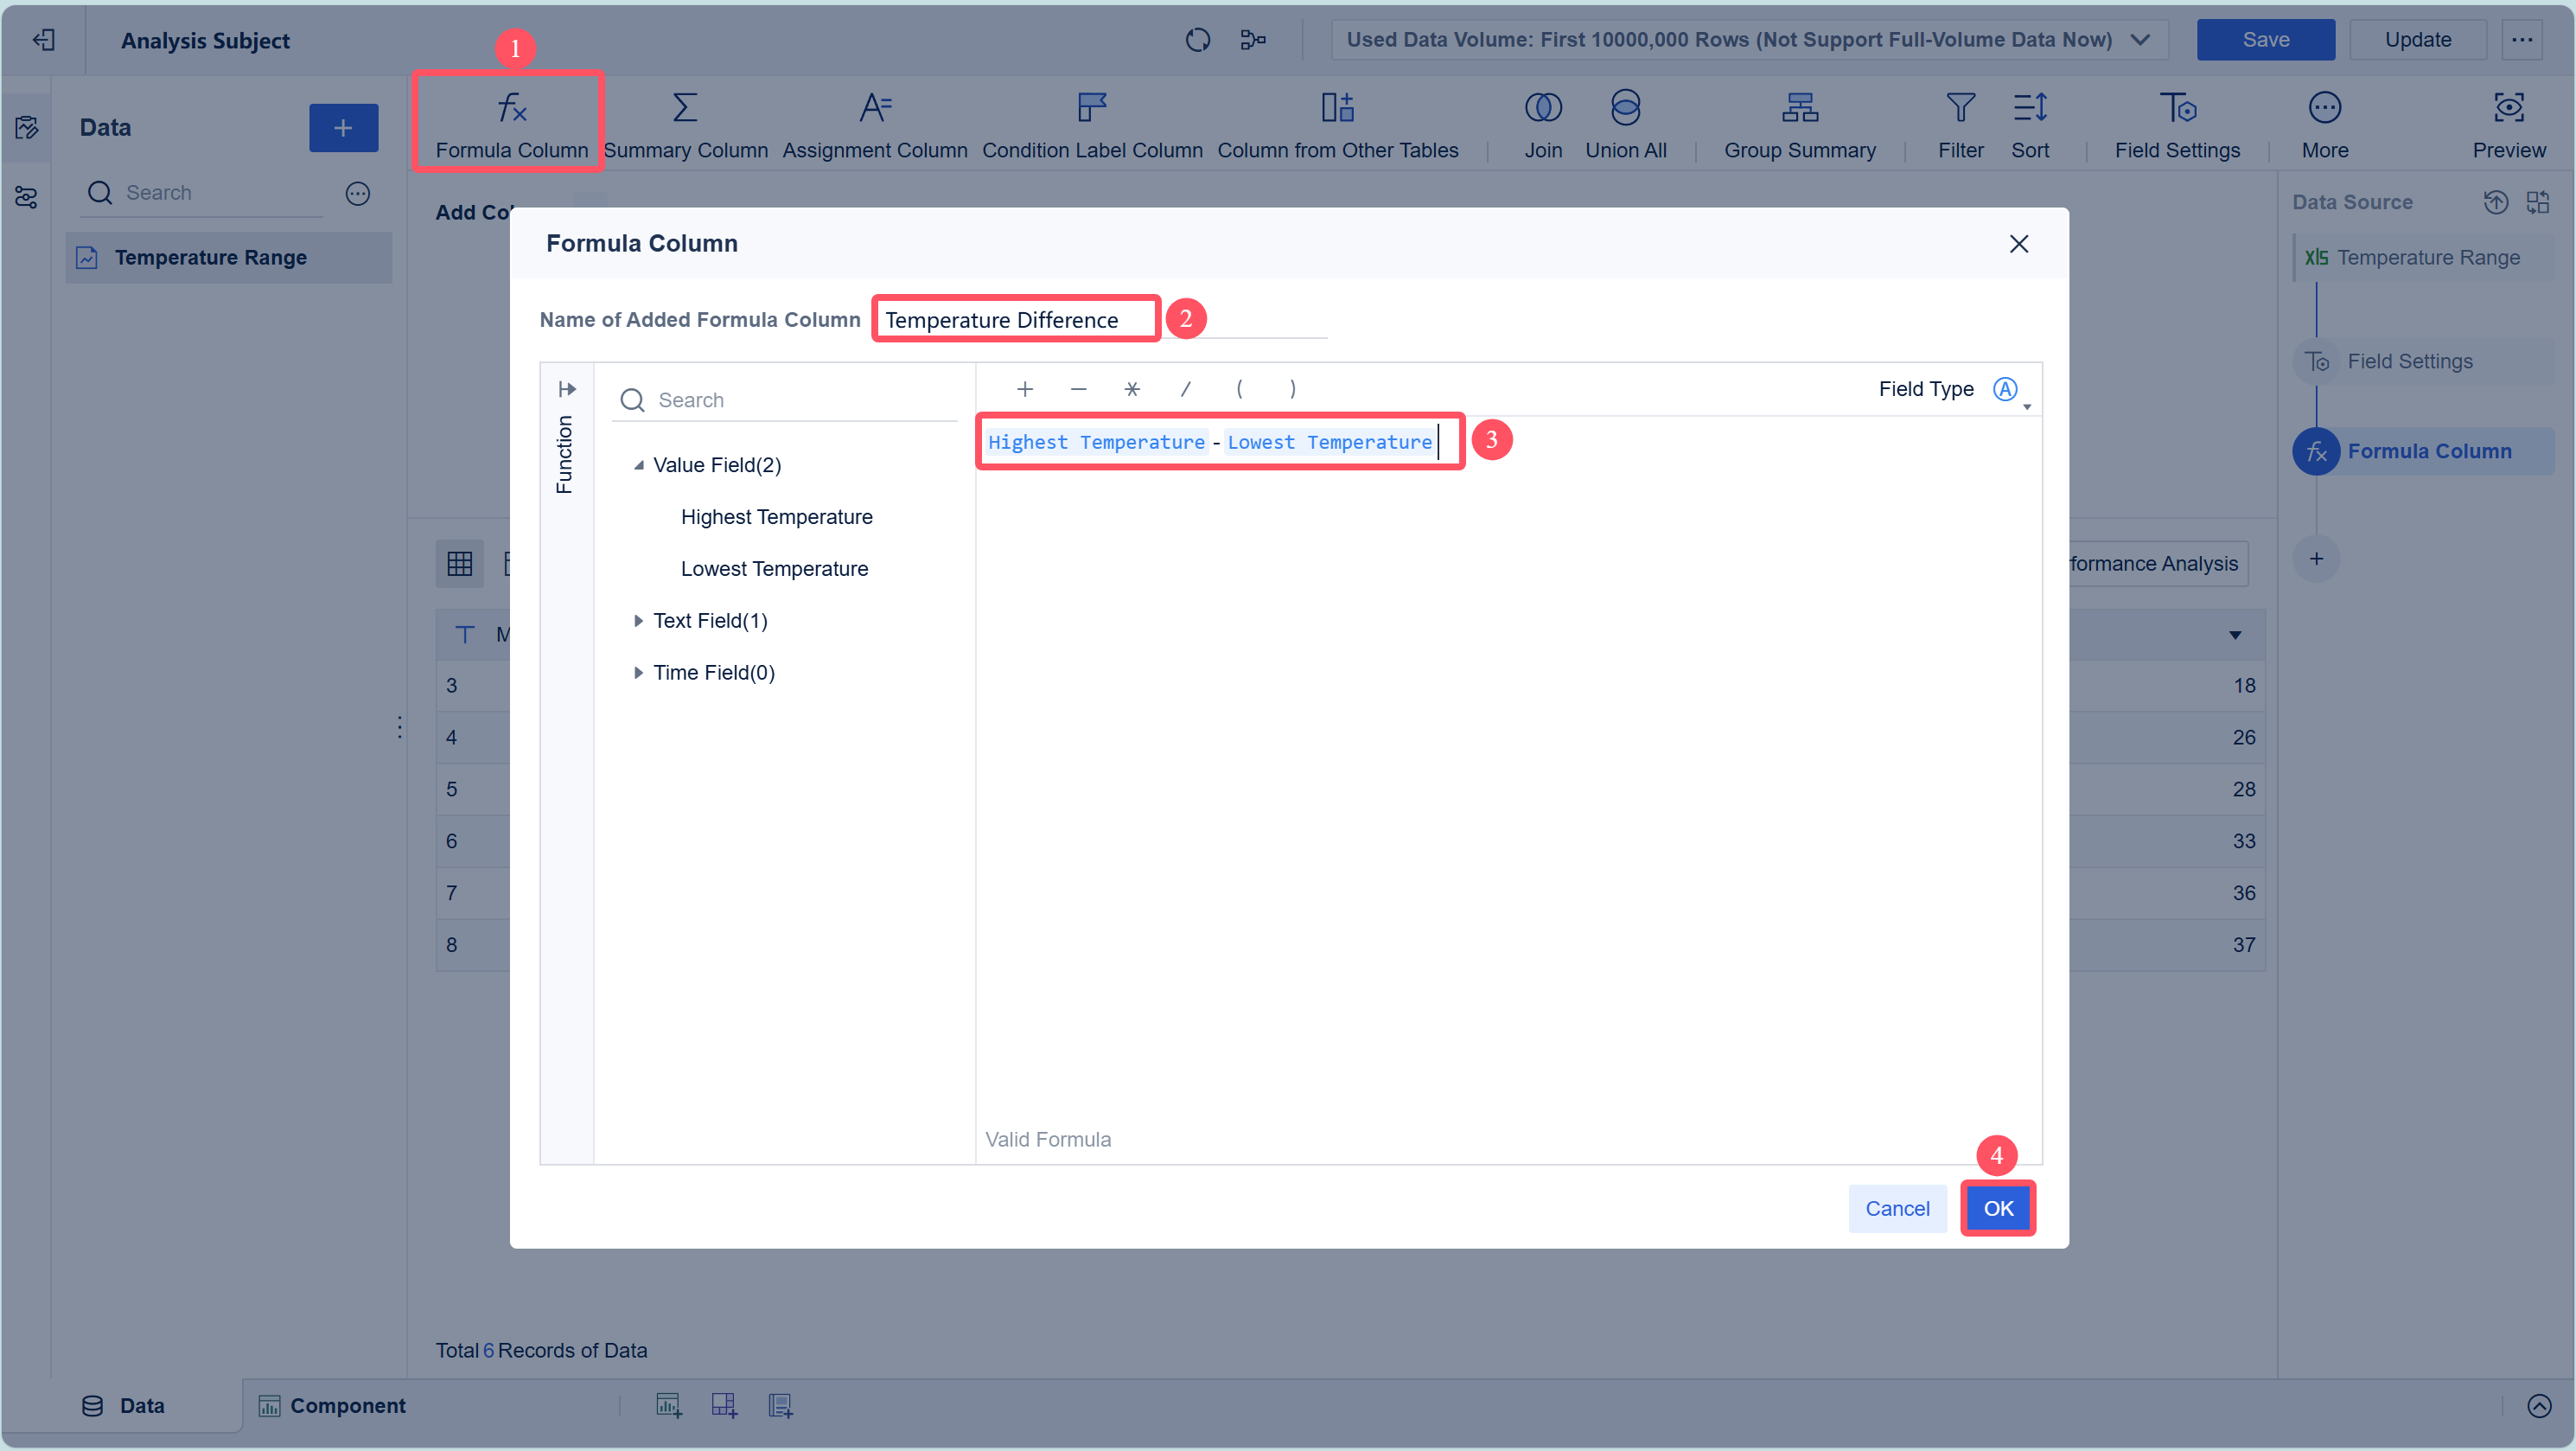Click the Save button
Screen dimensions: 2576x1451
pyautogui.click(x=2265, y=40)
